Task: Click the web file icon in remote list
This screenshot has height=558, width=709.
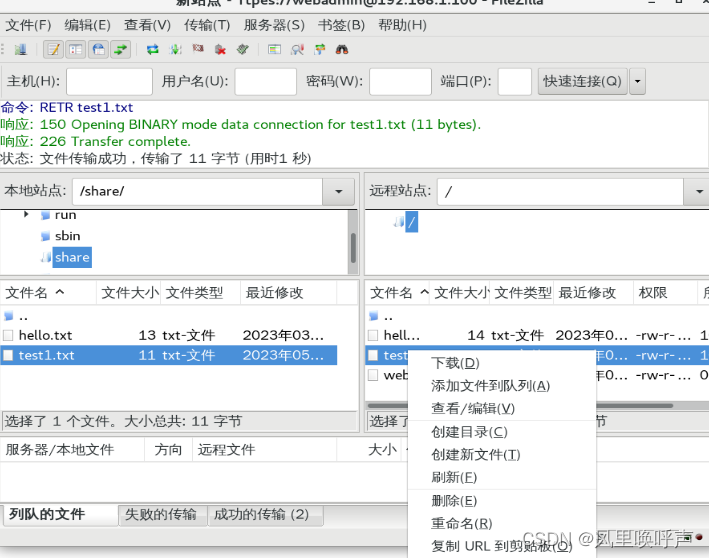Action: [373, 375]
